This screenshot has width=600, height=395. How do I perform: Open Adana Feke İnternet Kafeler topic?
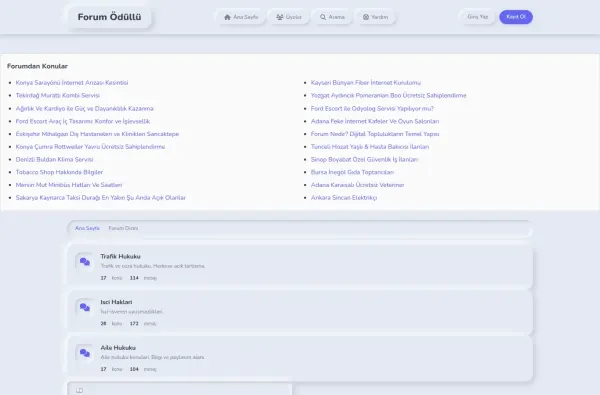(x=375, y=121)
